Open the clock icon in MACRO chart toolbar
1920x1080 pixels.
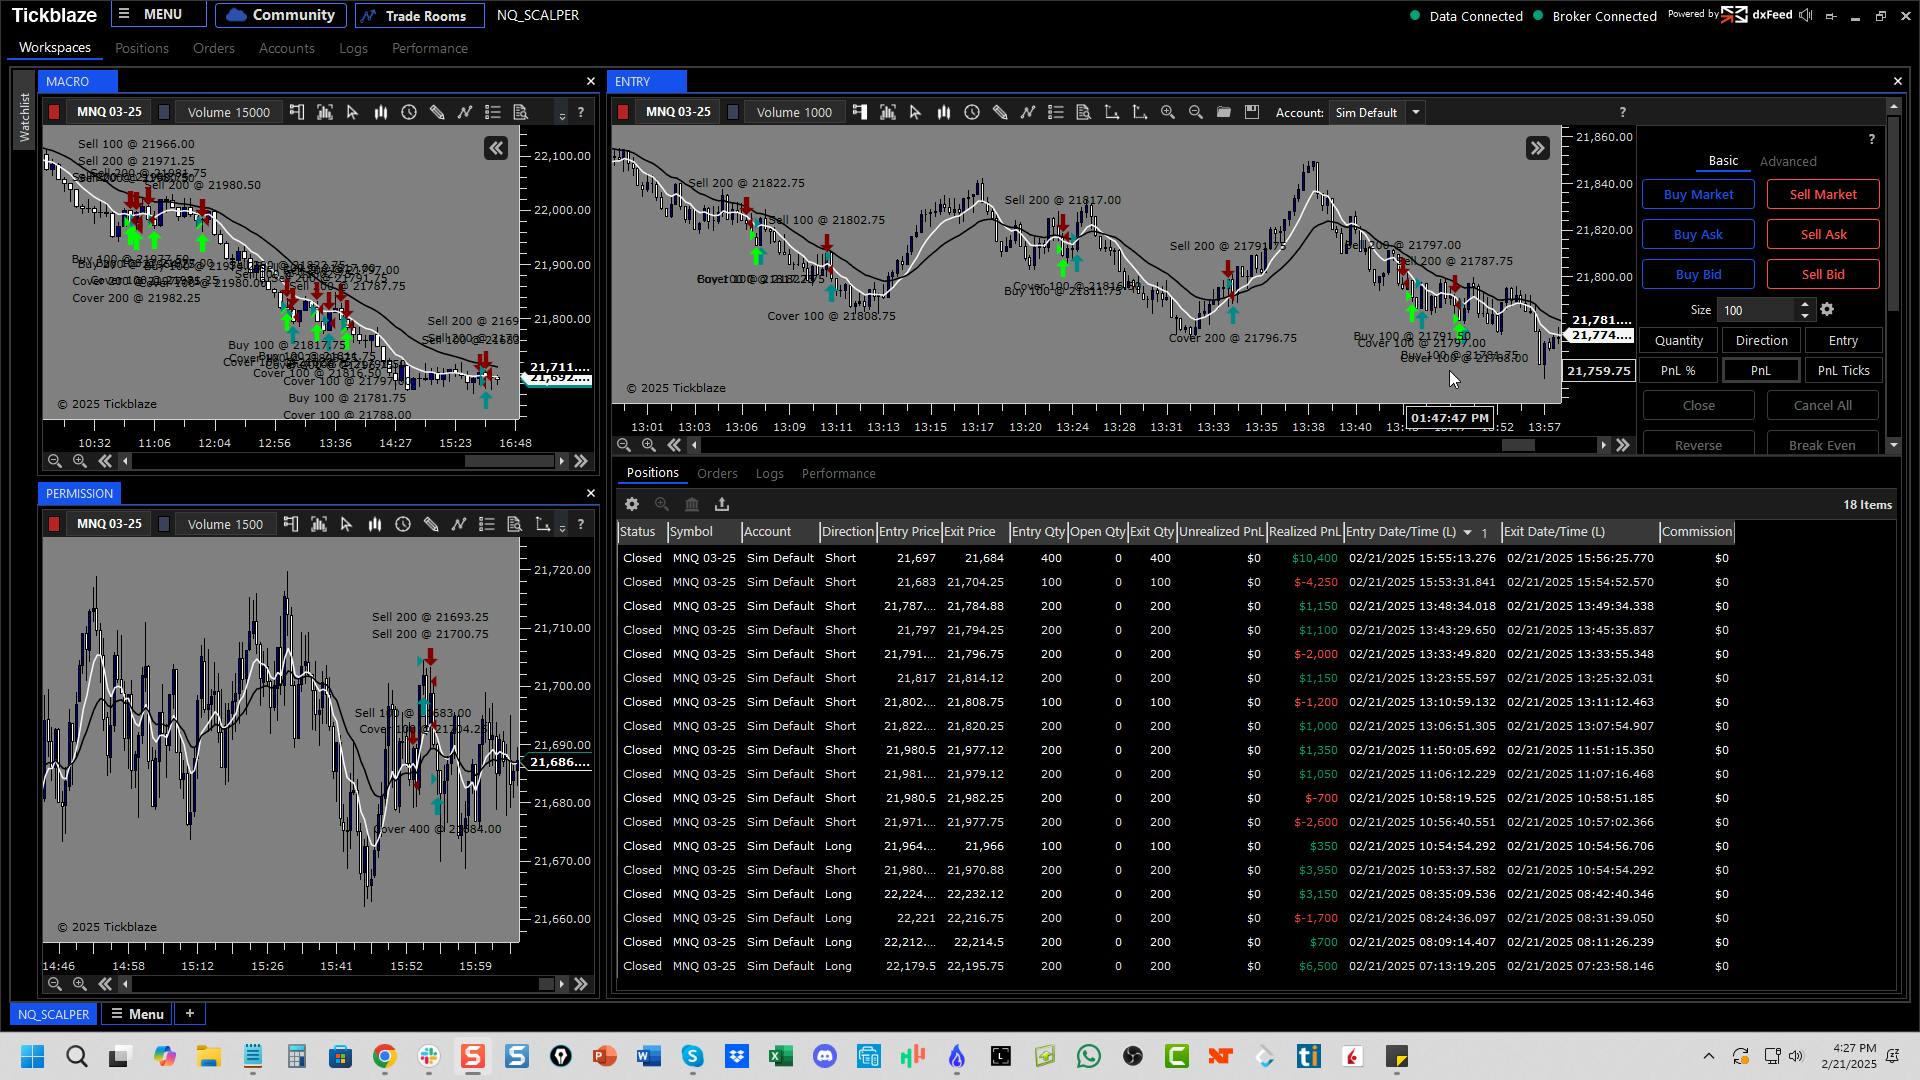click(408, 113)
